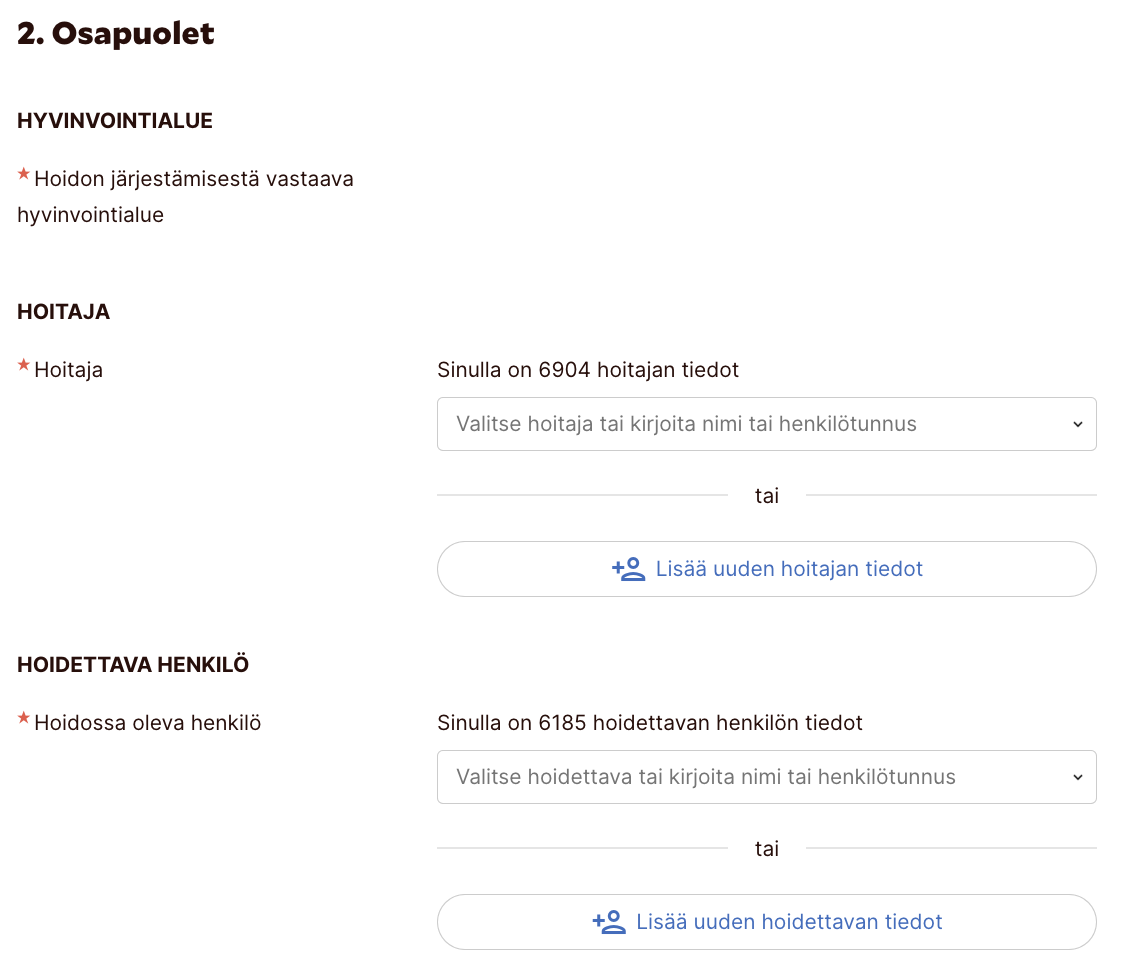The height and width of the screenshot is (976, 1122).
Task: Click the Hoitaja field label
Action: [x=68, y=370]
